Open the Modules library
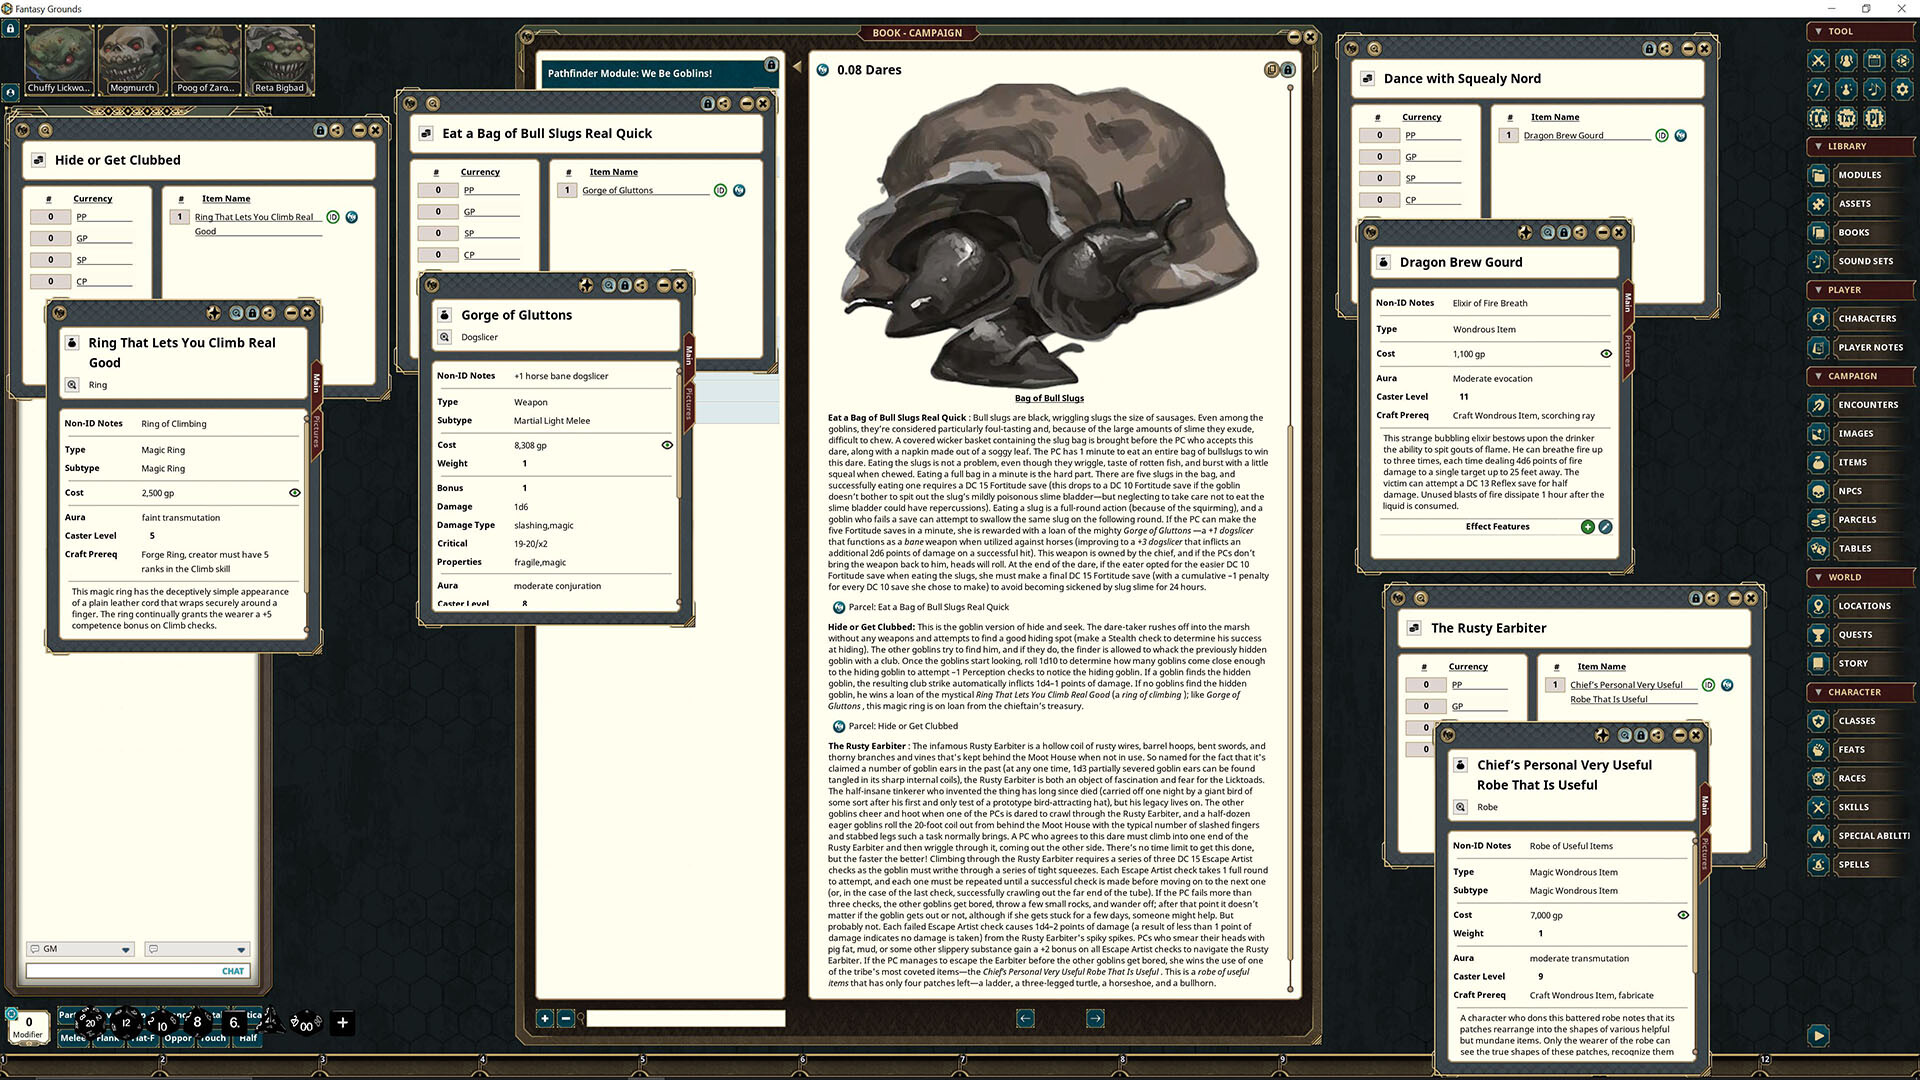 (x=1858, y=175)
